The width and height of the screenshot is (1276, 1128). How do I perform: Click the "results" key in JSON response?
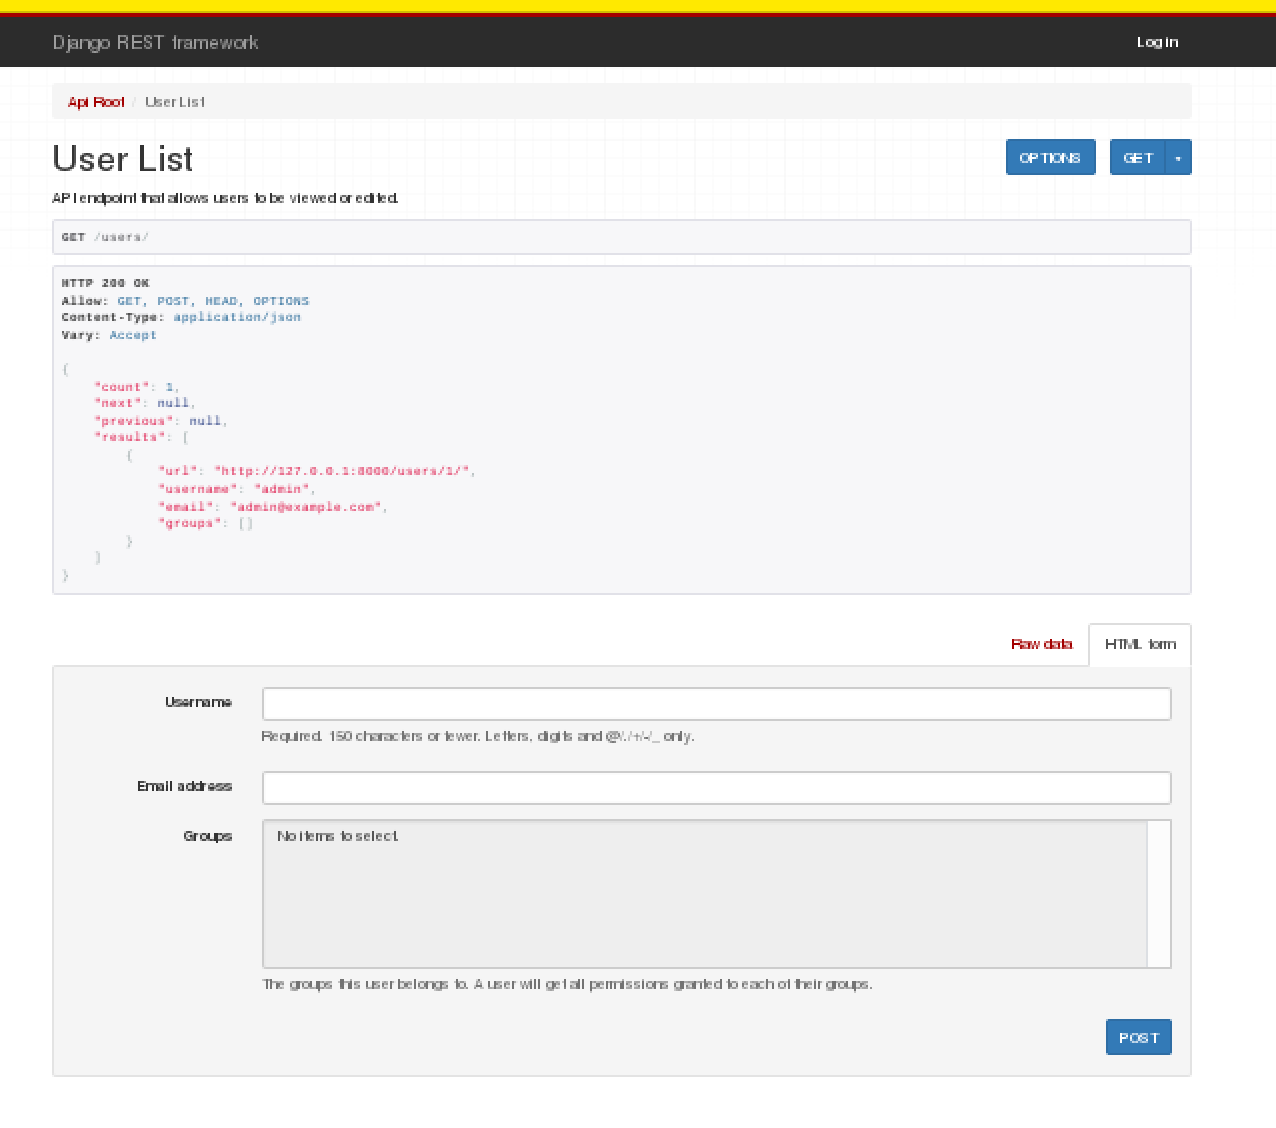point(130,437)
